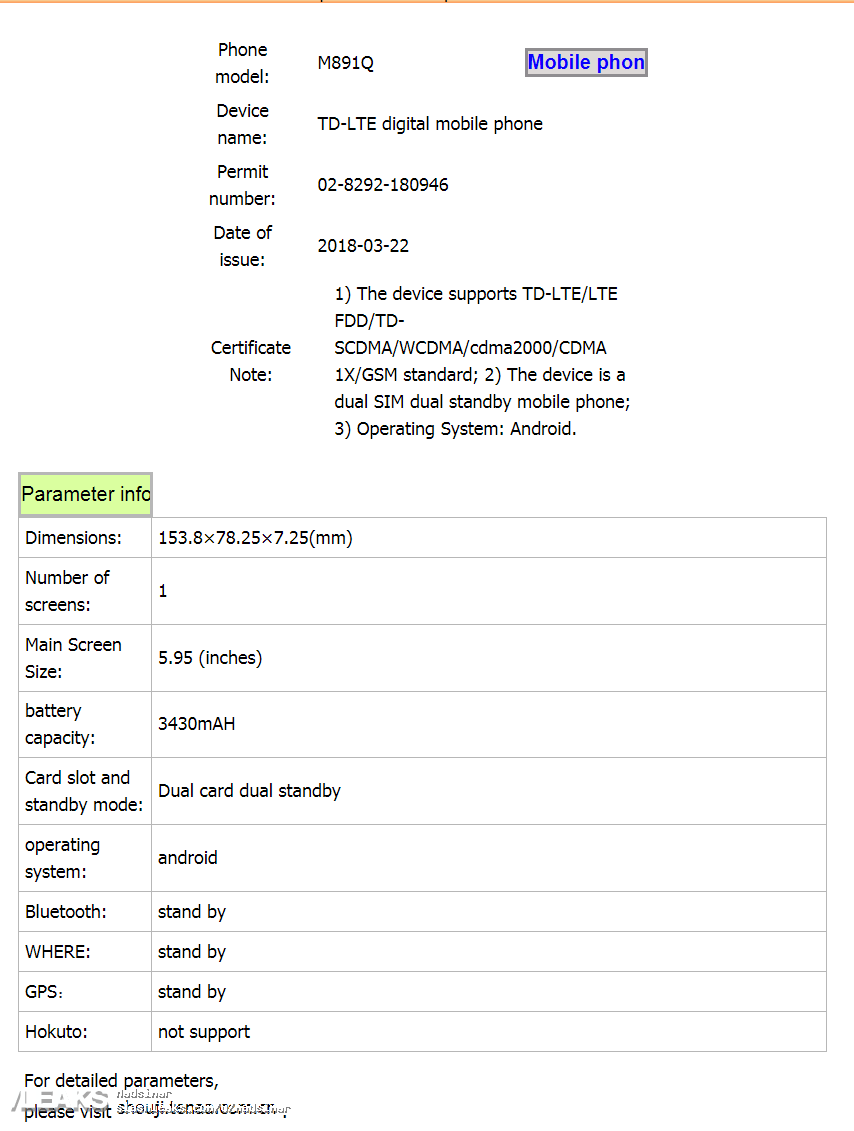Image resolution: width=854 pixels, height=1131 pixels.
Task: Select the phone model value M891Q
Action: pos(345,63)
